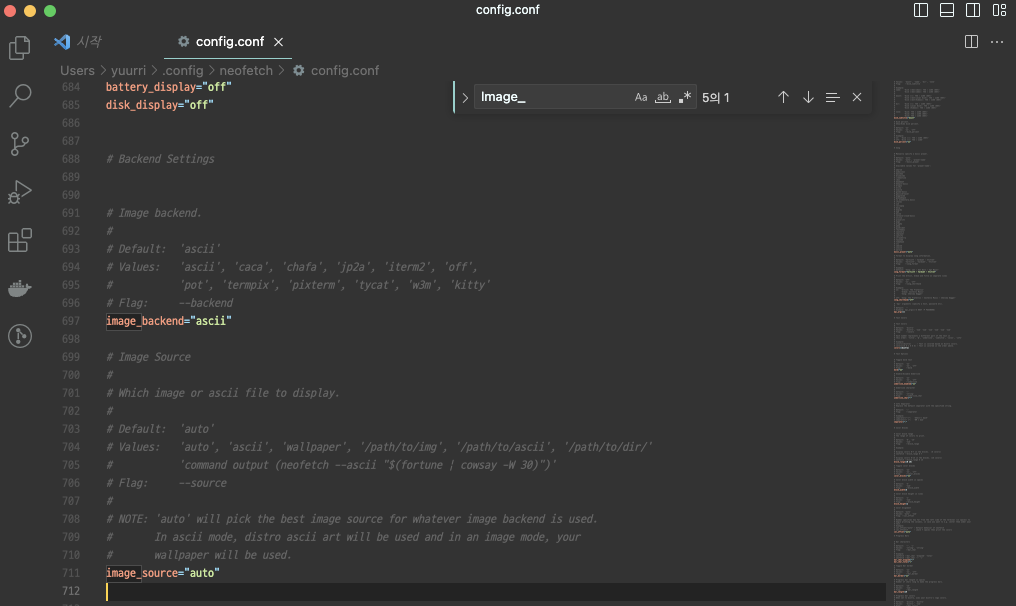Open editor more actions menu
Image resolution: width=1016 pixels, height=606 pixels.
[997, 42]
